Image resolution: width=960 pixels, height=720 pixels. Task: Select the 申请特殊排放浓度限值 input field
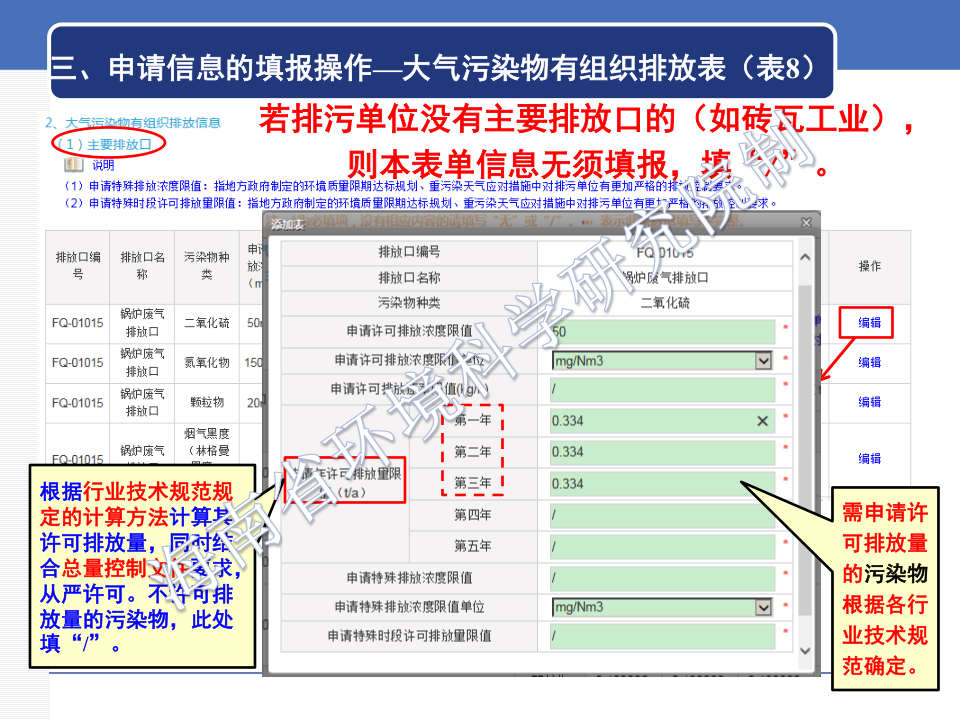662,577
